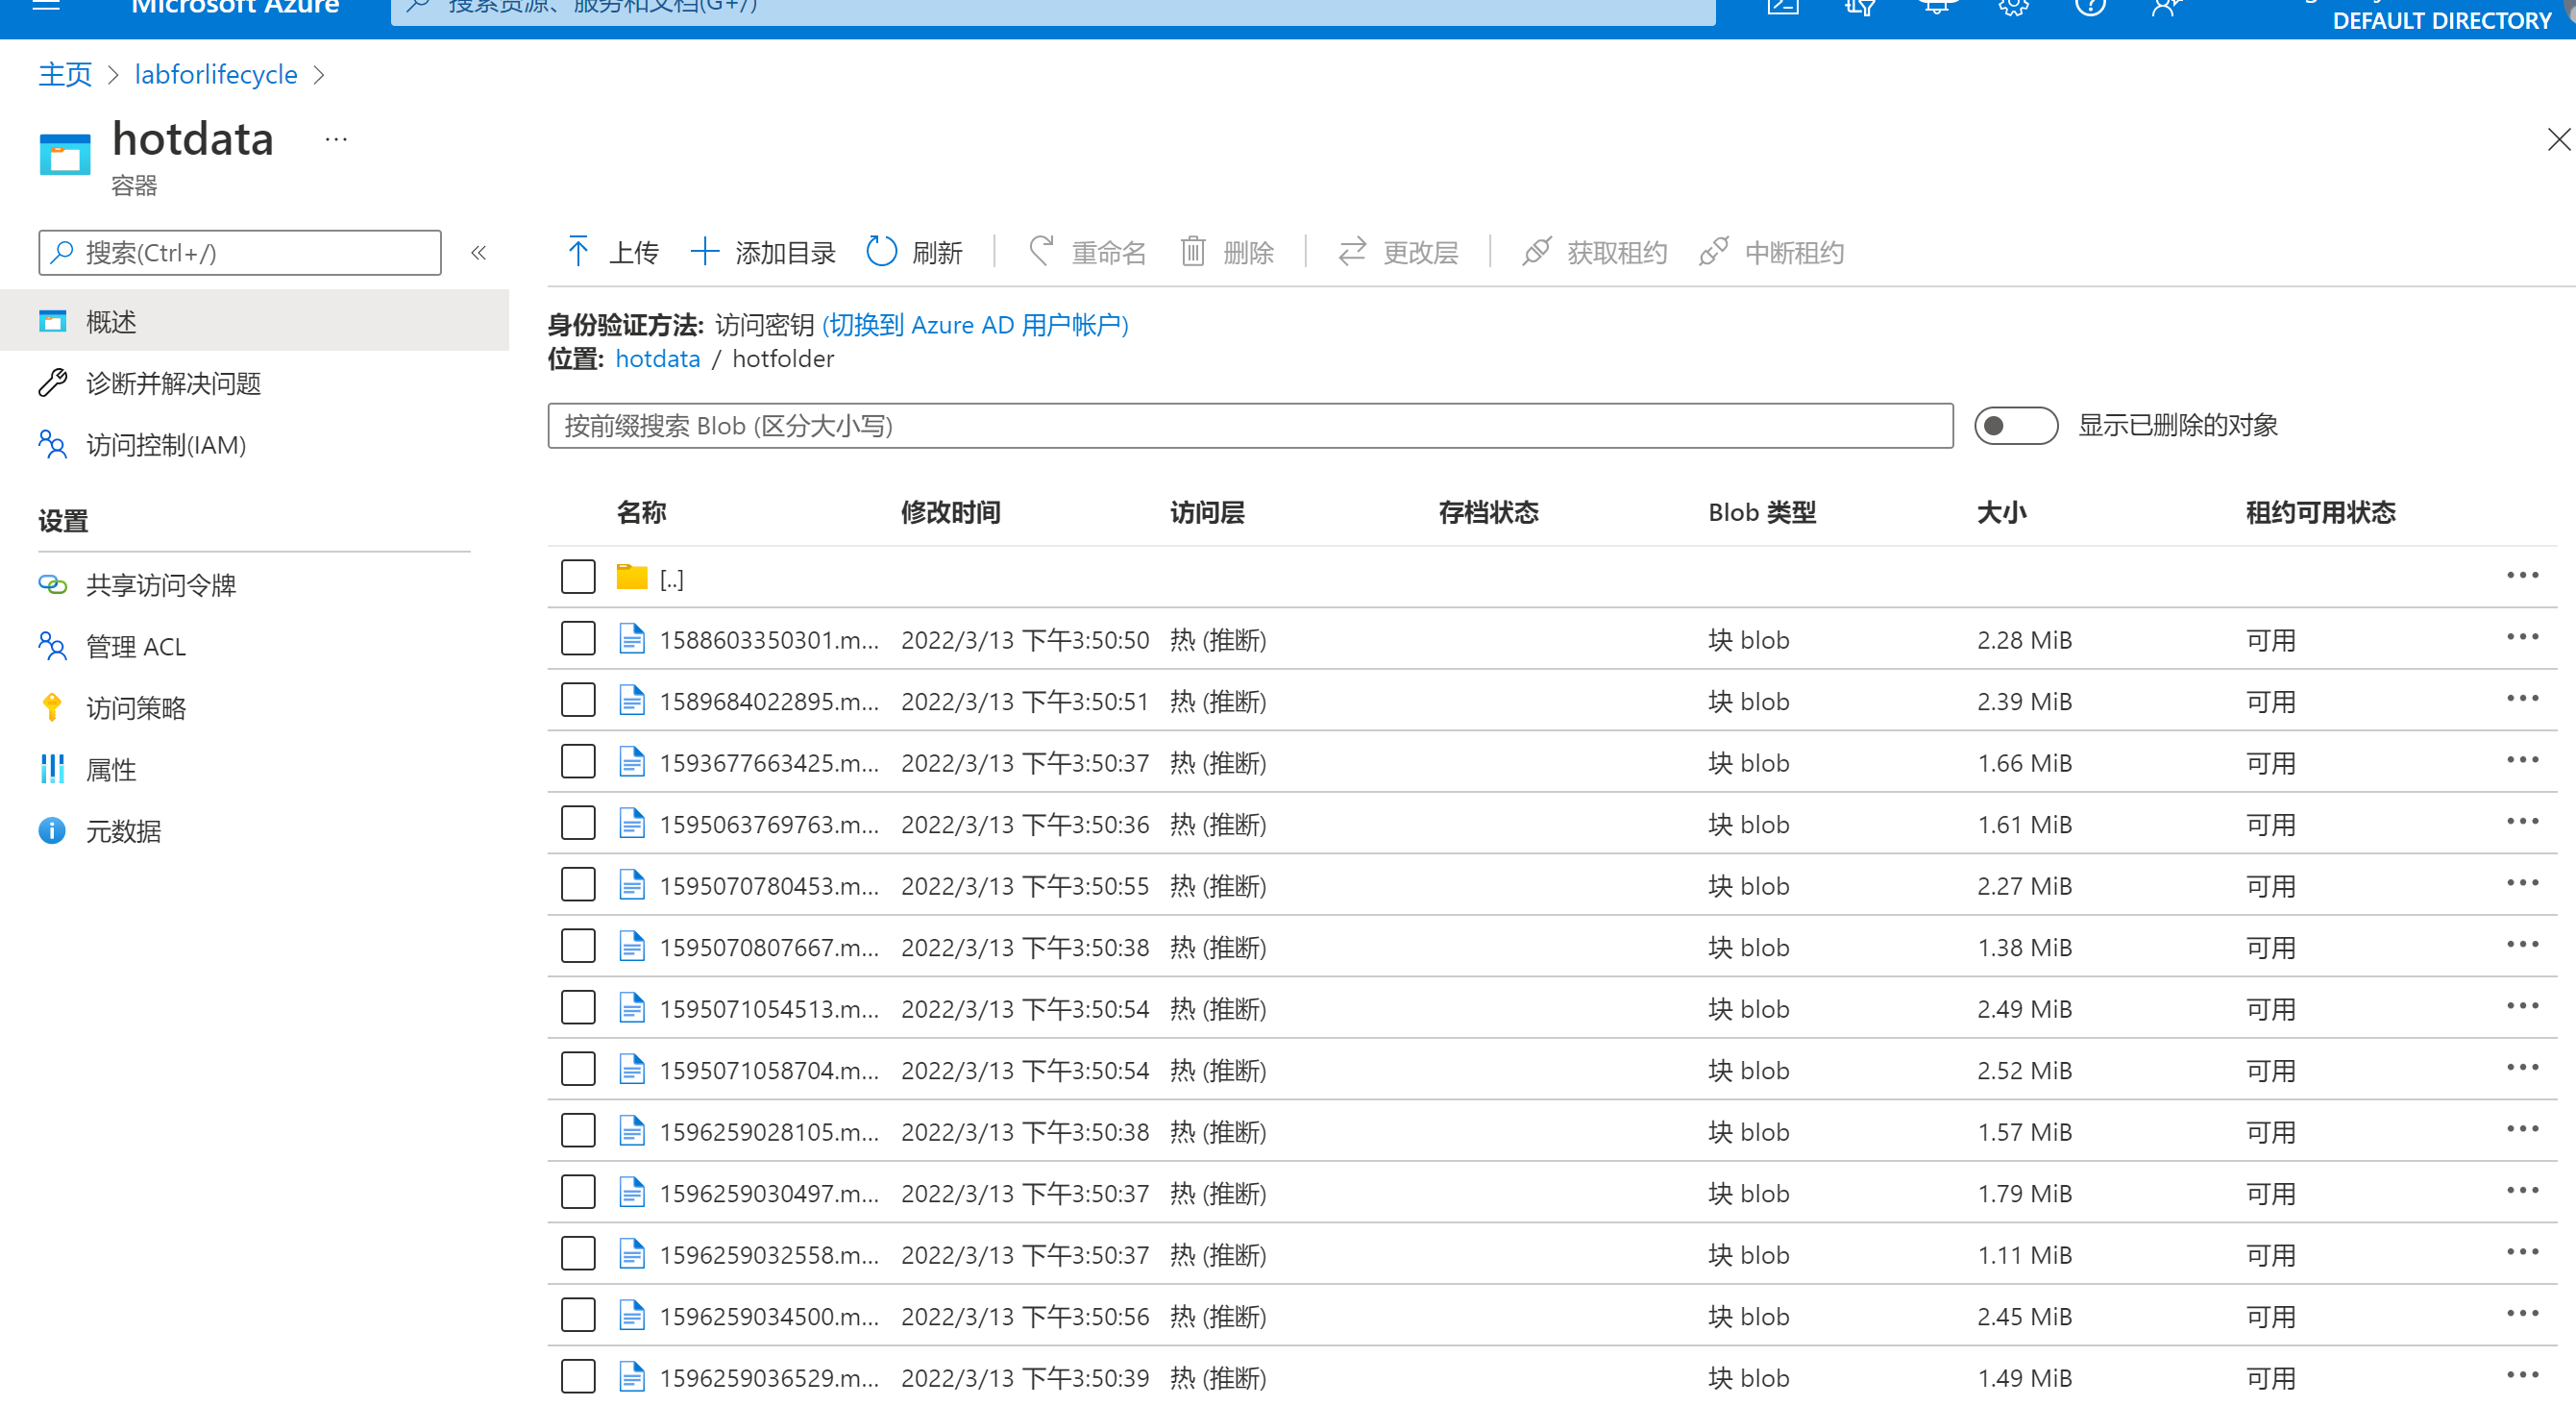
Task: Click hotdata location link
Action: 658,359
